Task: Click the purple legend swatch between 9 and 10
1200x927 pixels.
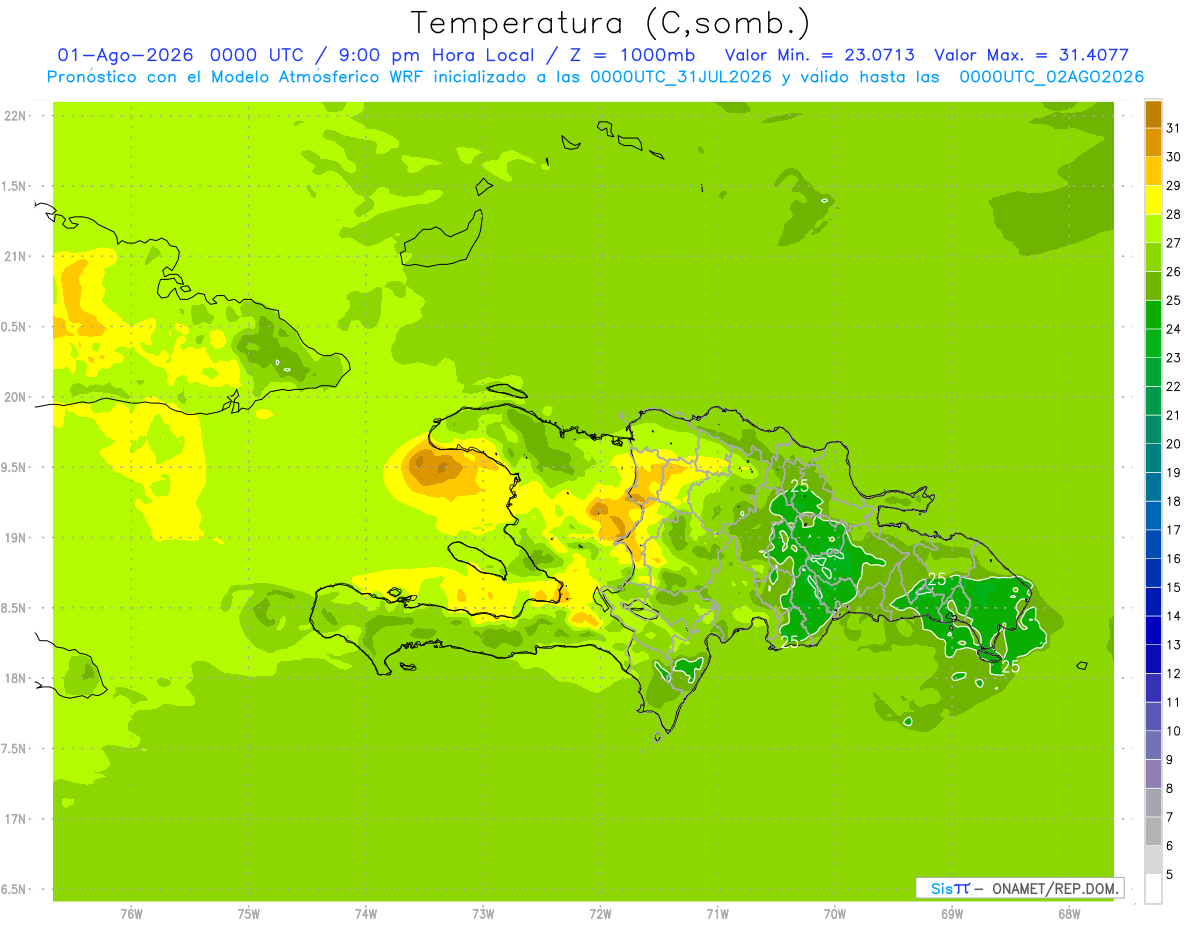Action: tap(1153, 745)
